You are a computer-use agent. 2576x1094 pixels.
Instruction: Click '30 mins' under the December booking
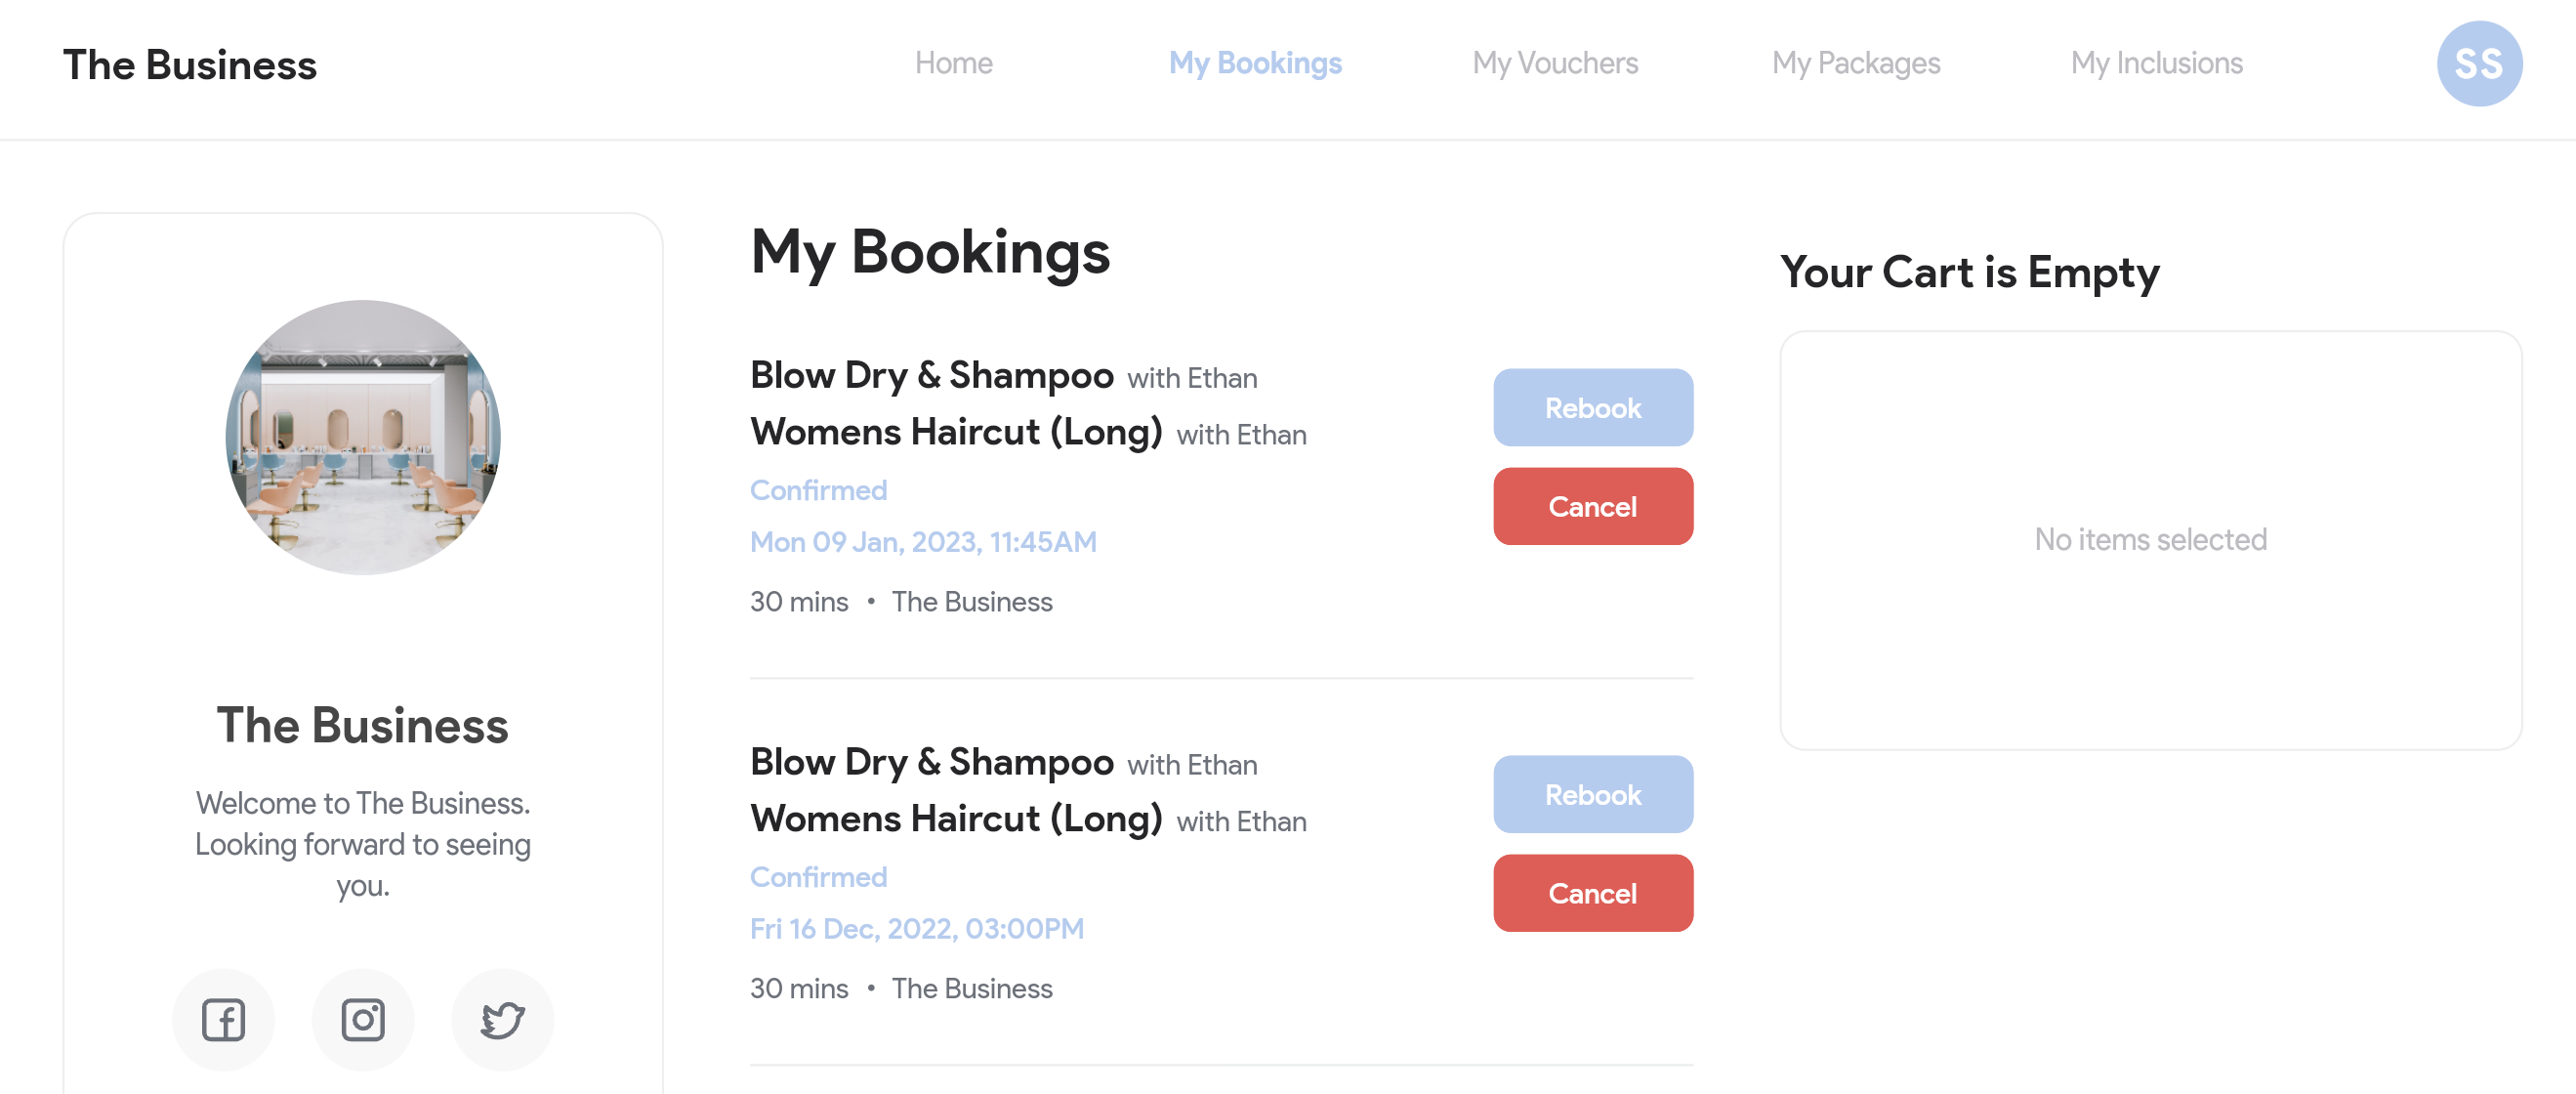799,988
